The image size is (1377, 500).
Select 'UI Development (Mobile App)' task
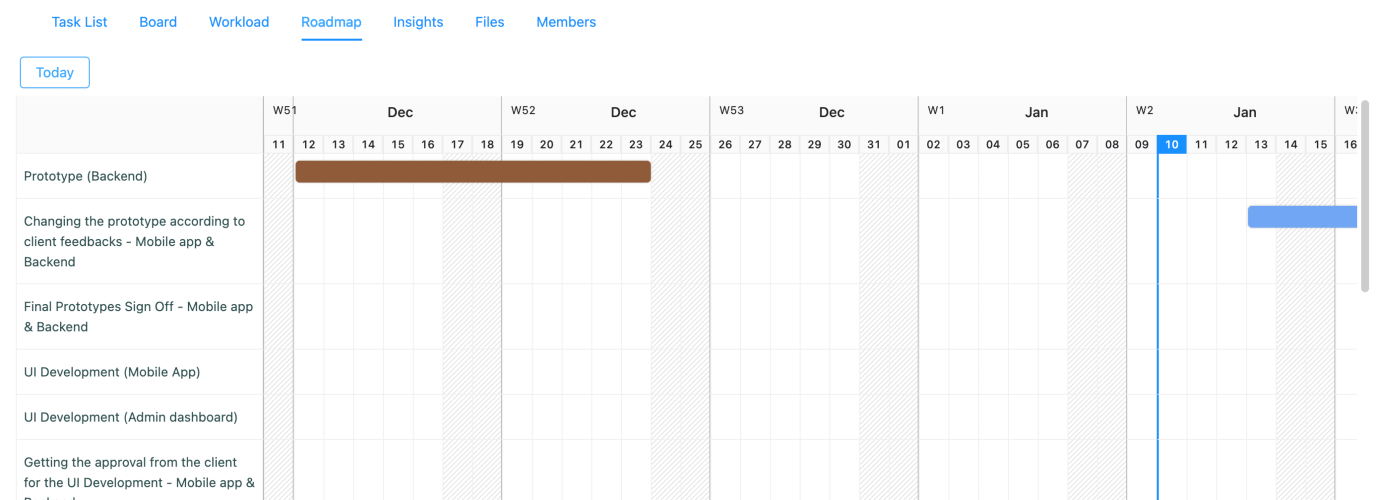tap(140, 372)
